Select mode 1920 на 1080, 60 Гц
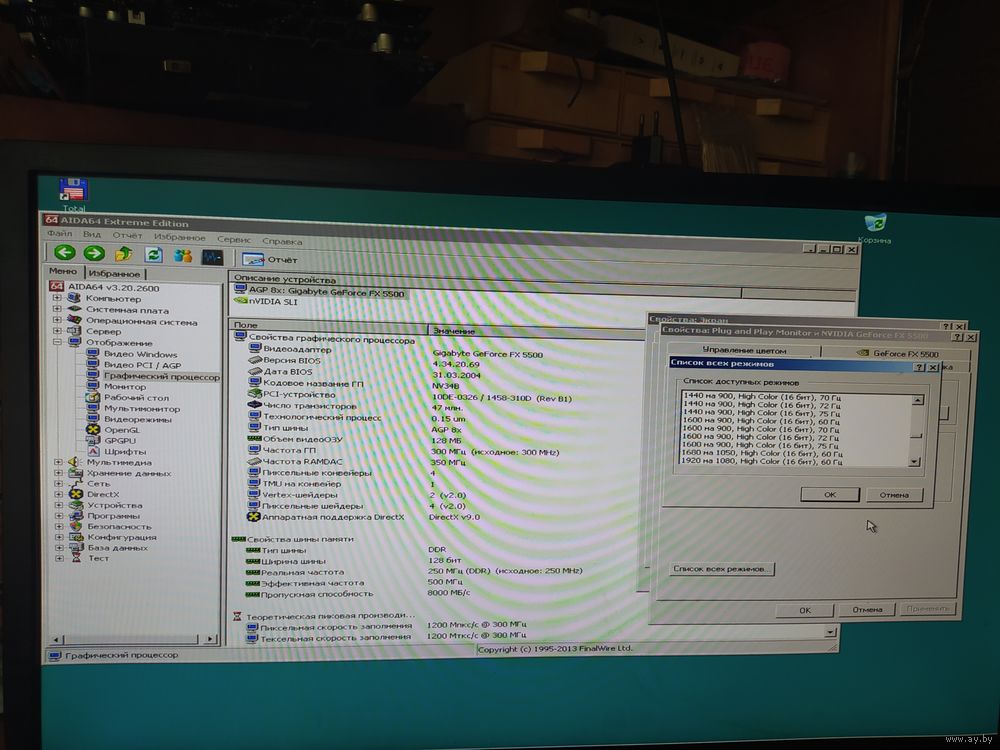This screenshot has height=750, width=1000. [762, 461]
